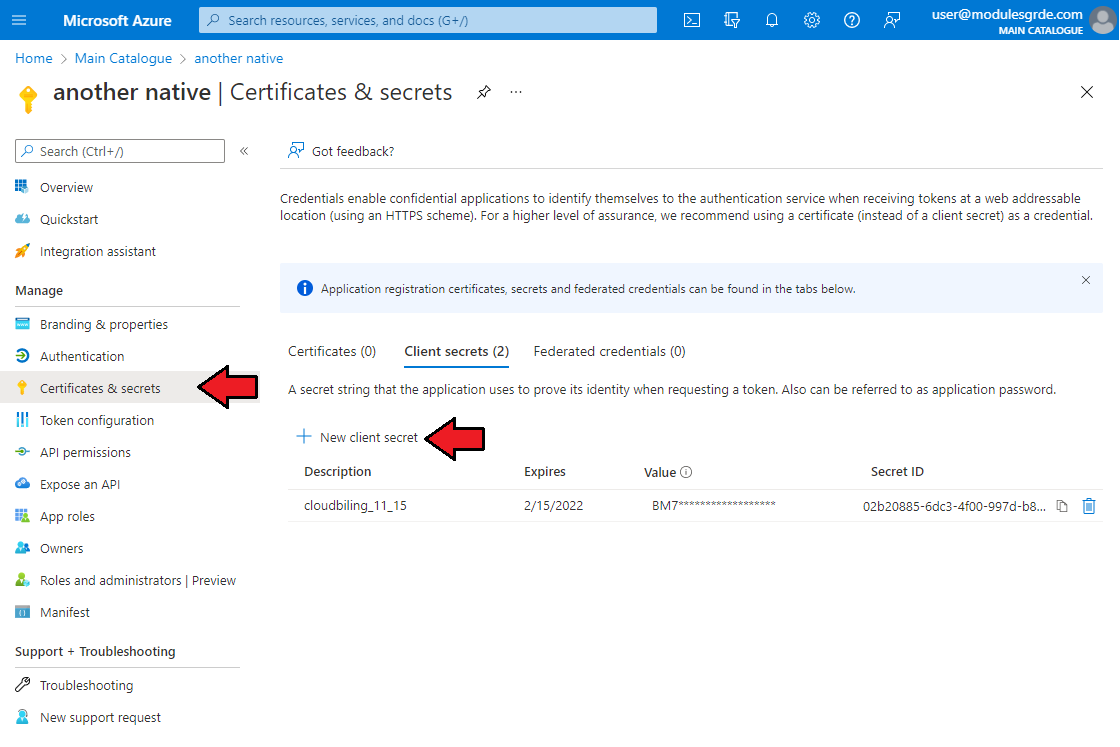The width and height of the screenshot is (1120, 747).
Task: Open Token configuration
Action: click(96, 421)
